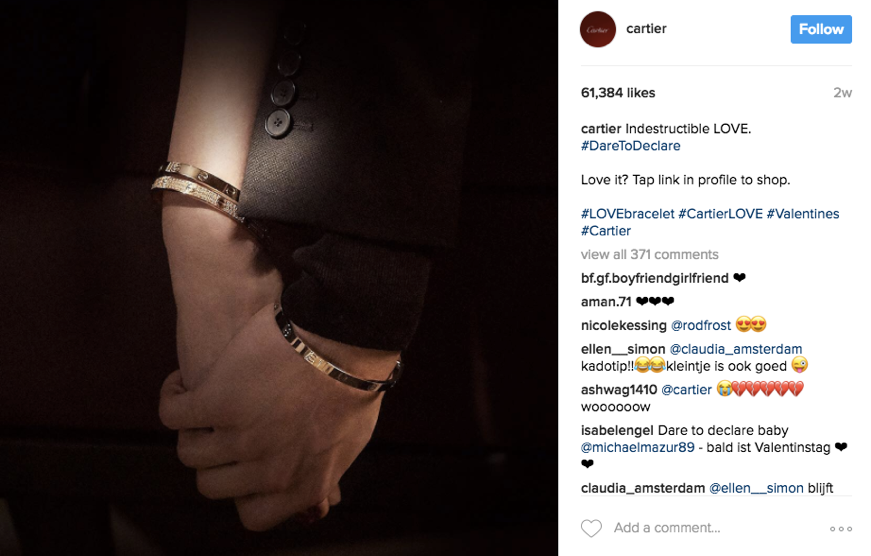
Task: Open the #Valentines hashtag
Action: coord(803,214)
